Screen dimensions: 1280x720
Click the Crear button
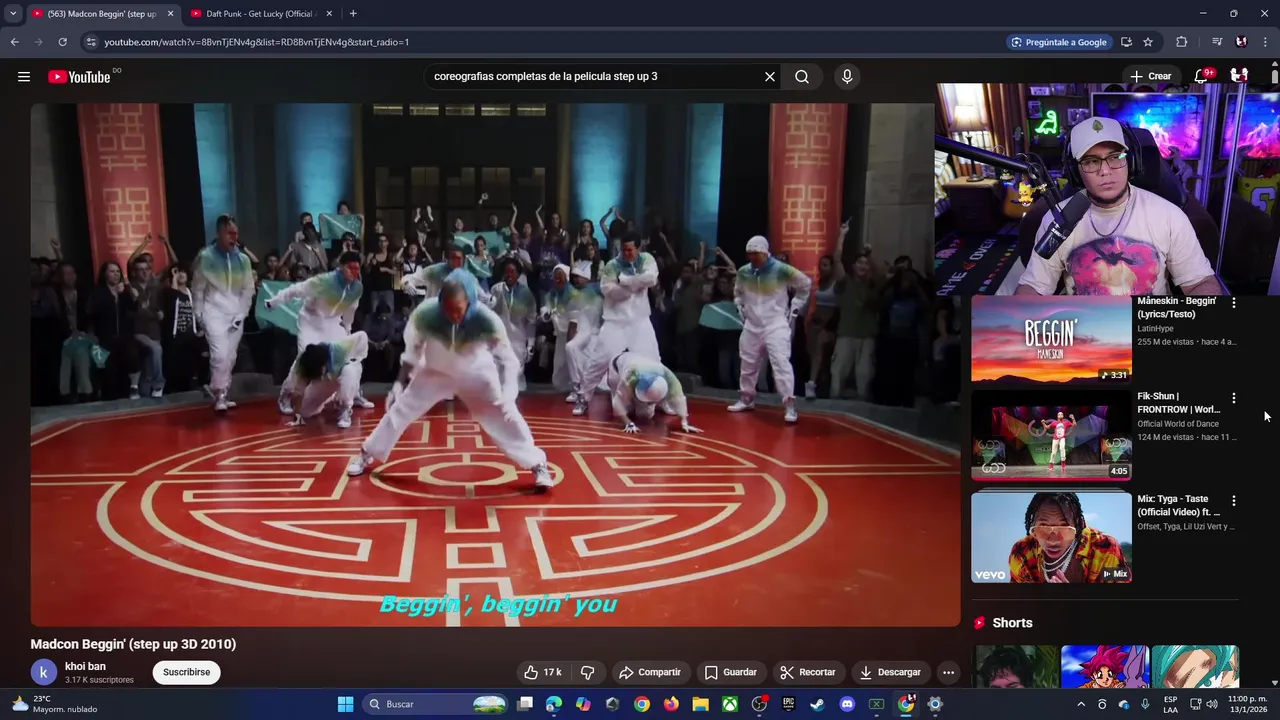click(x=1150, y=76)
